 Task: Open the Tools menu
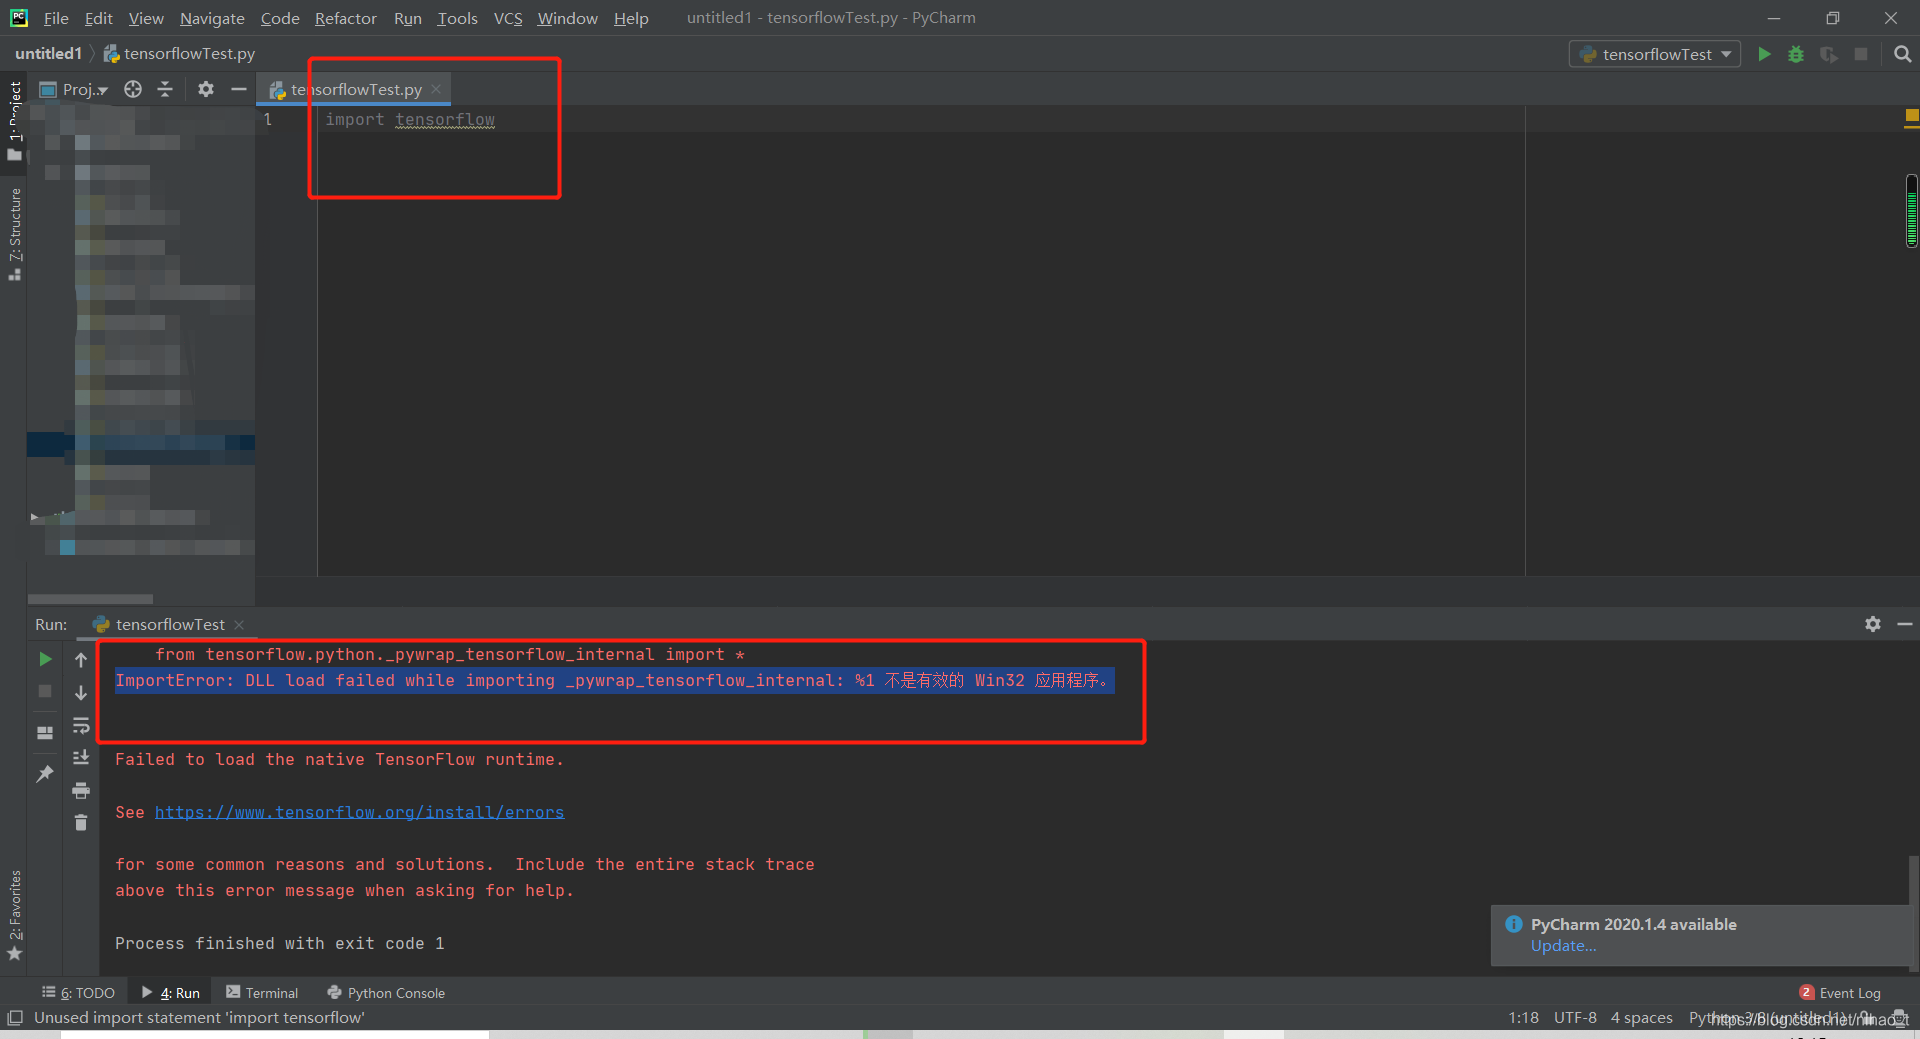457,18
